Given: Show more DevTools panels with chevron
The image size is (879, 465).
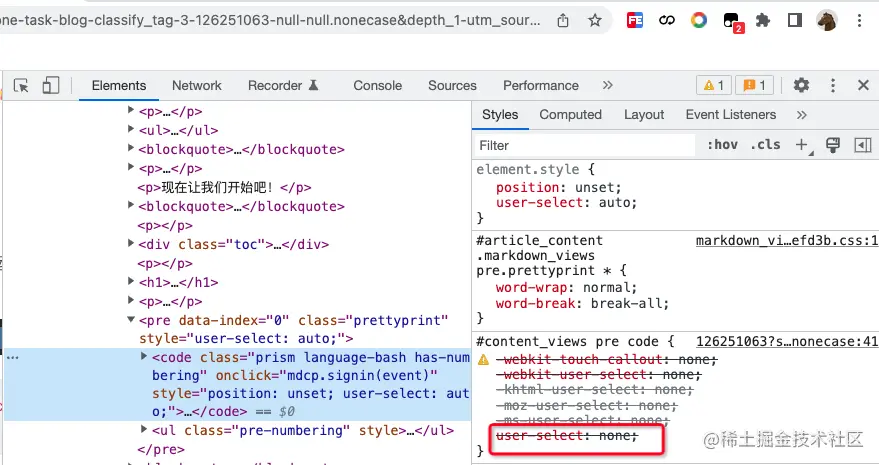Looking at the screenshot, I should (x=608, y=85).
